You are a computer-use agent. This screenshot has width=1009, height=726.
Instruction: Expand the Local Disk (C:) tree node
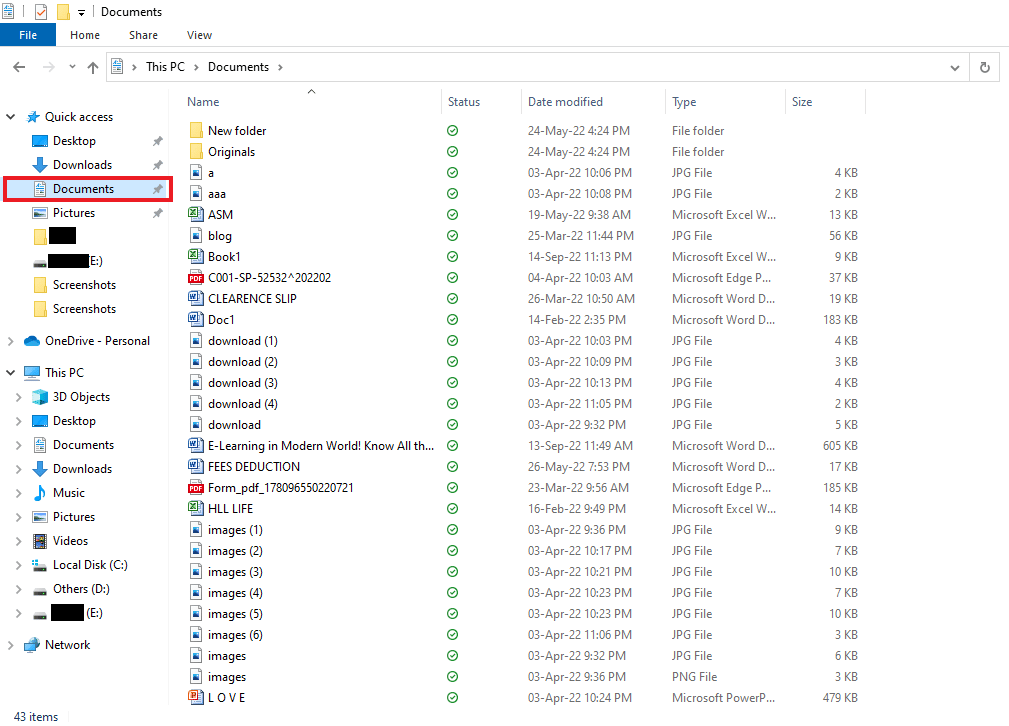(x=18, y=565)
